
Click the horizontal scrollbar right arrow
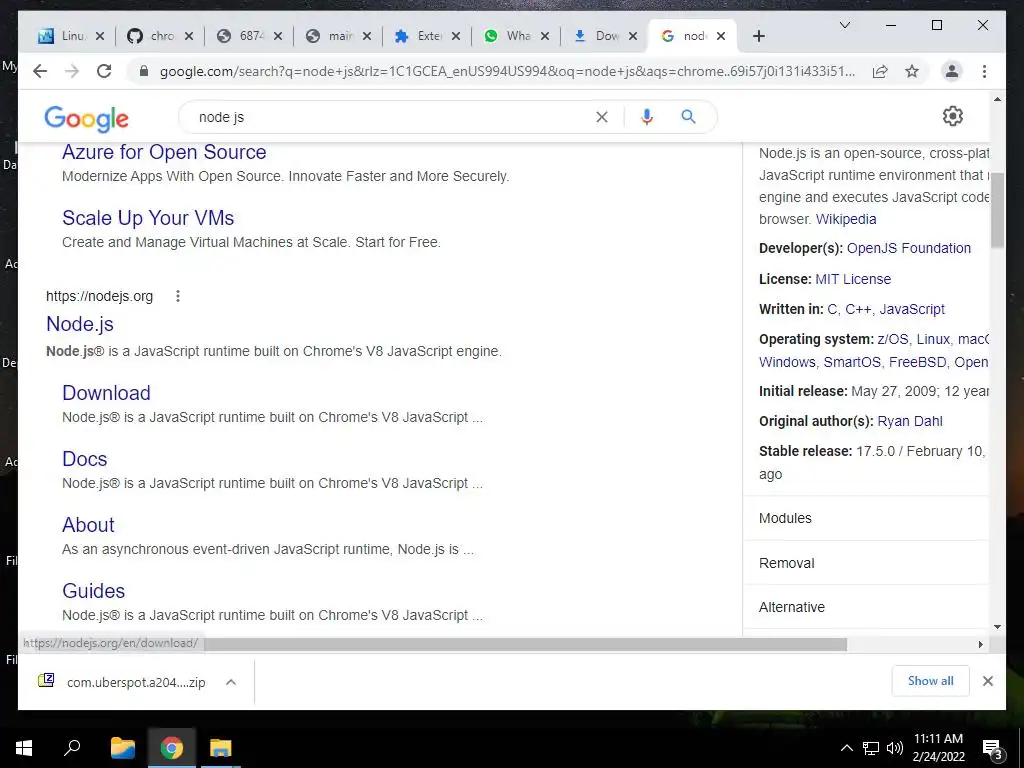tap(980, 645)
